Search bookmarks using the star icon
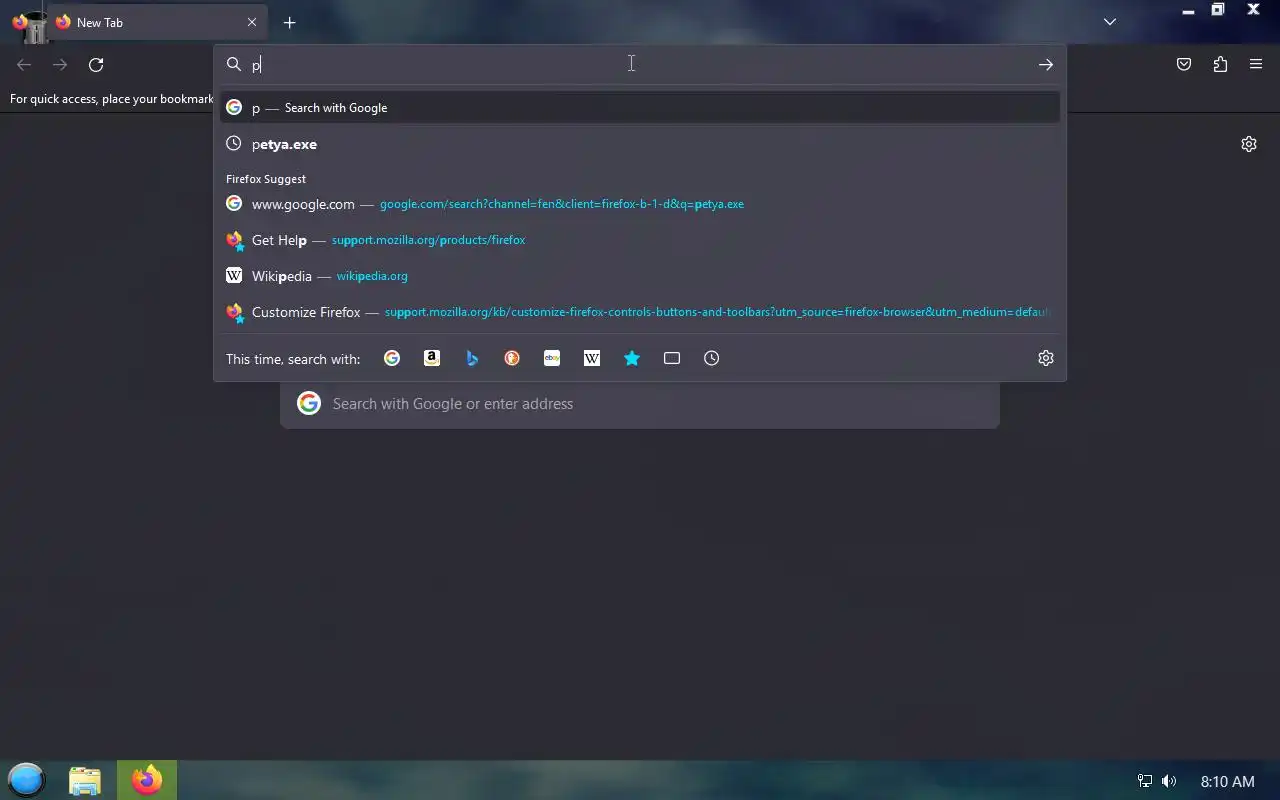 632,358
